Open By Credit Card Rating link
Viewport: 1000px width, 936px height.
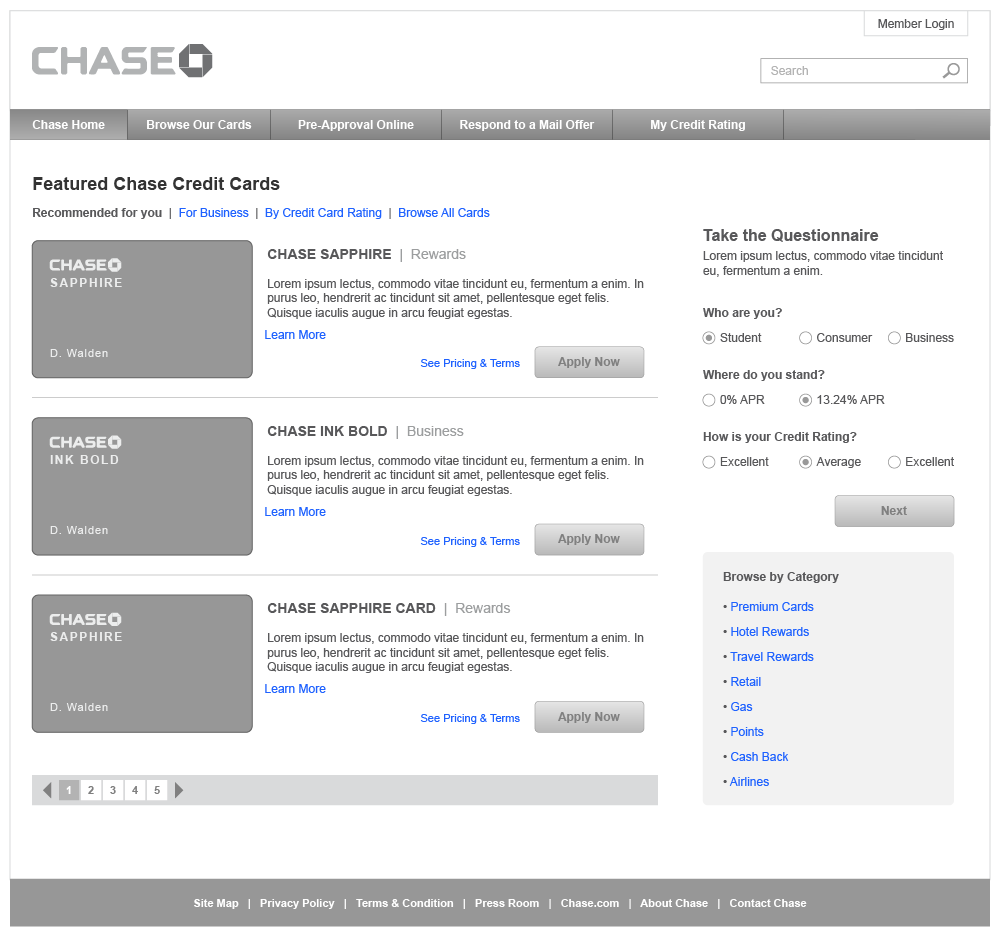point(323,212)
